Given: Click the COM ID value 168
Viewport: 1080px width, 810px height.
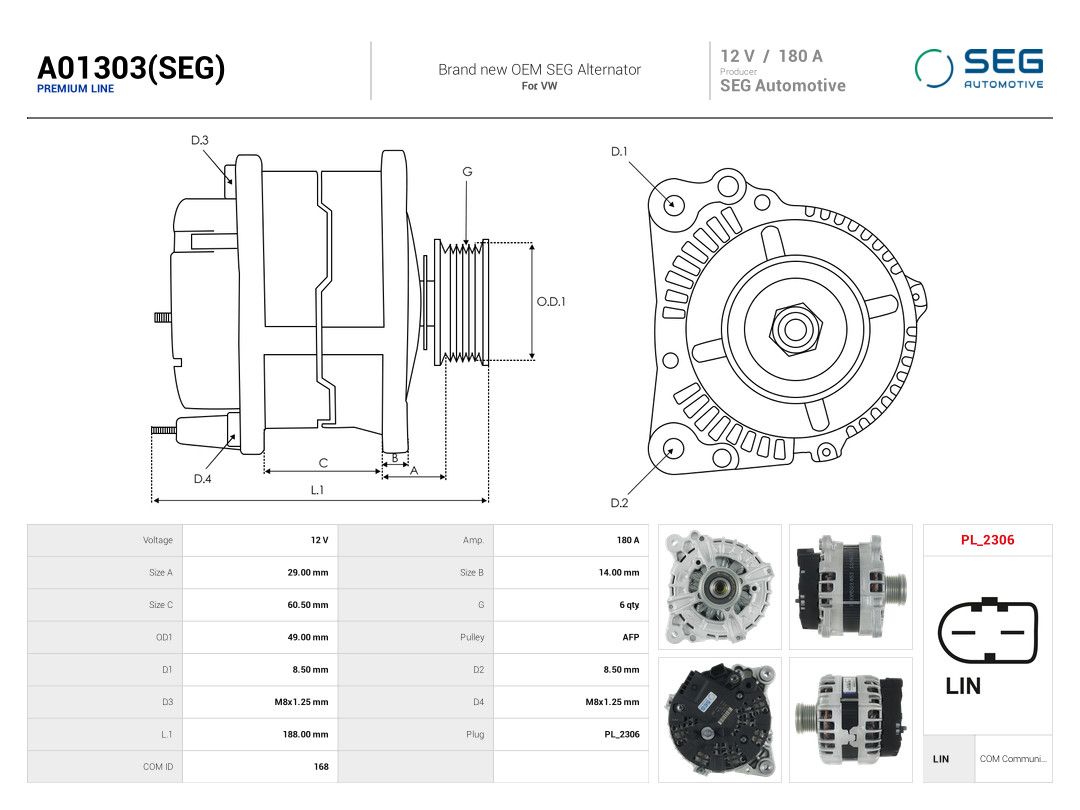Looking at the screenshot, I should pyautogui.click(x=321, y=767).
